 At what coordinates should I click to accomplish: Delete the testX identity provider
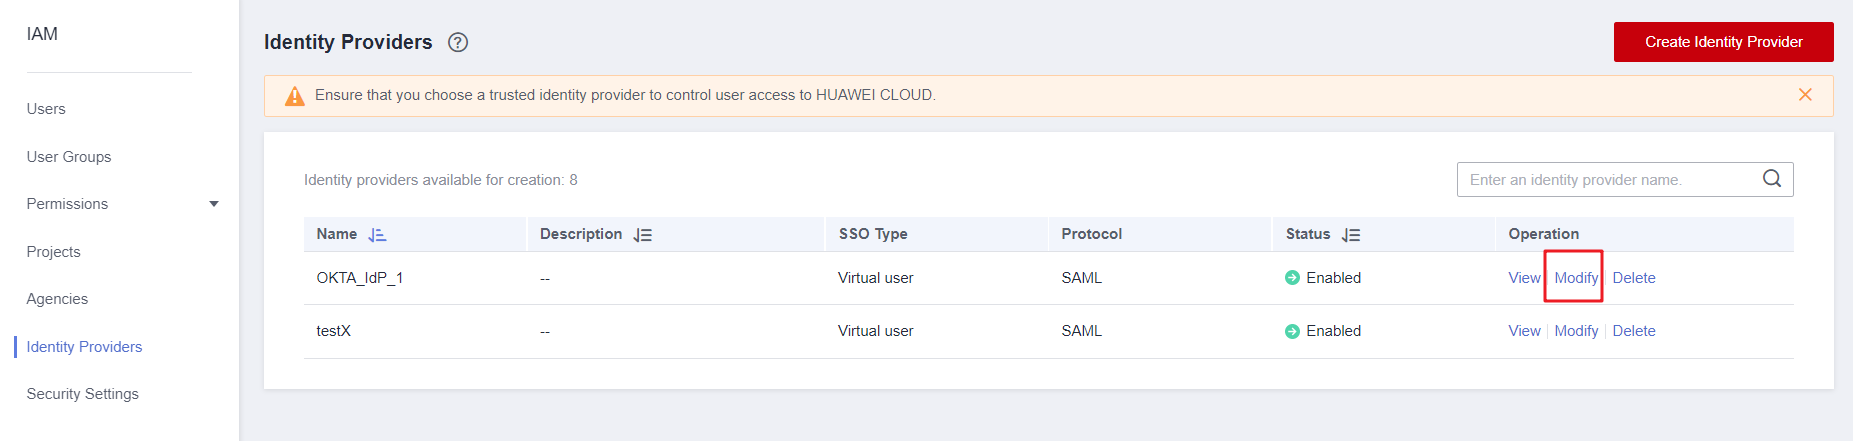1634,331
